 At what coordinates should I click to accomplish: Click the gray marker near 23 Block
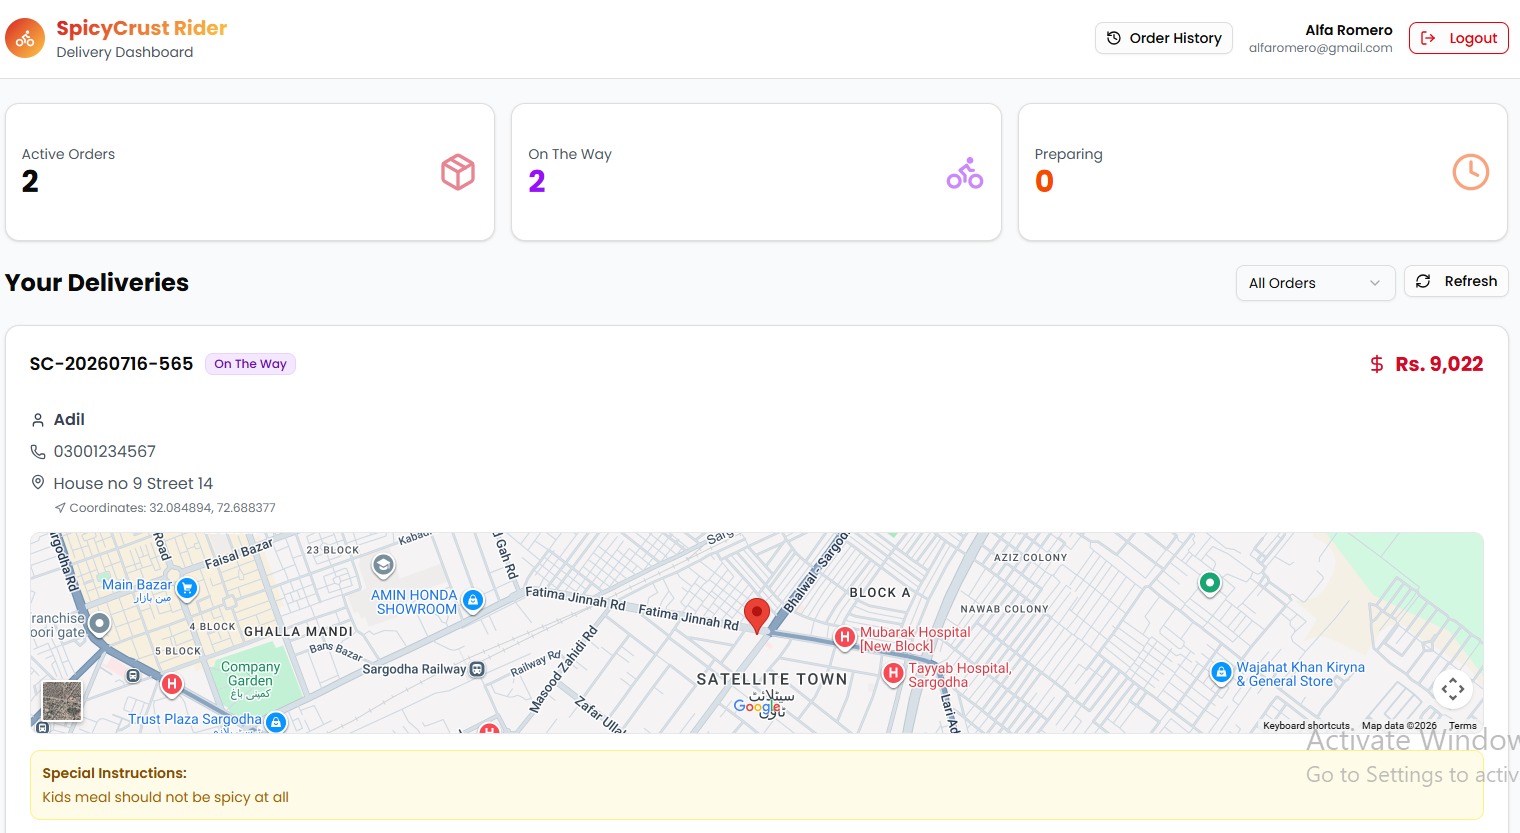(x=383, y=566)
